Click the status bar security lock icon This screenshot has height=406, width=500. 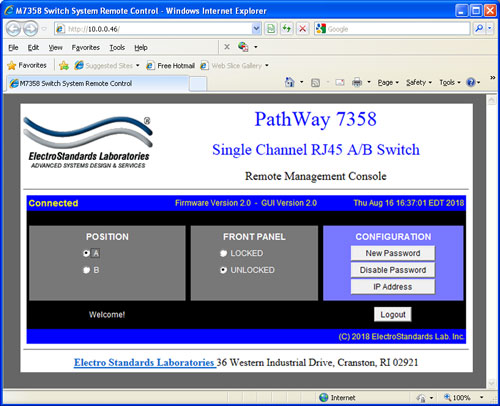421,398
